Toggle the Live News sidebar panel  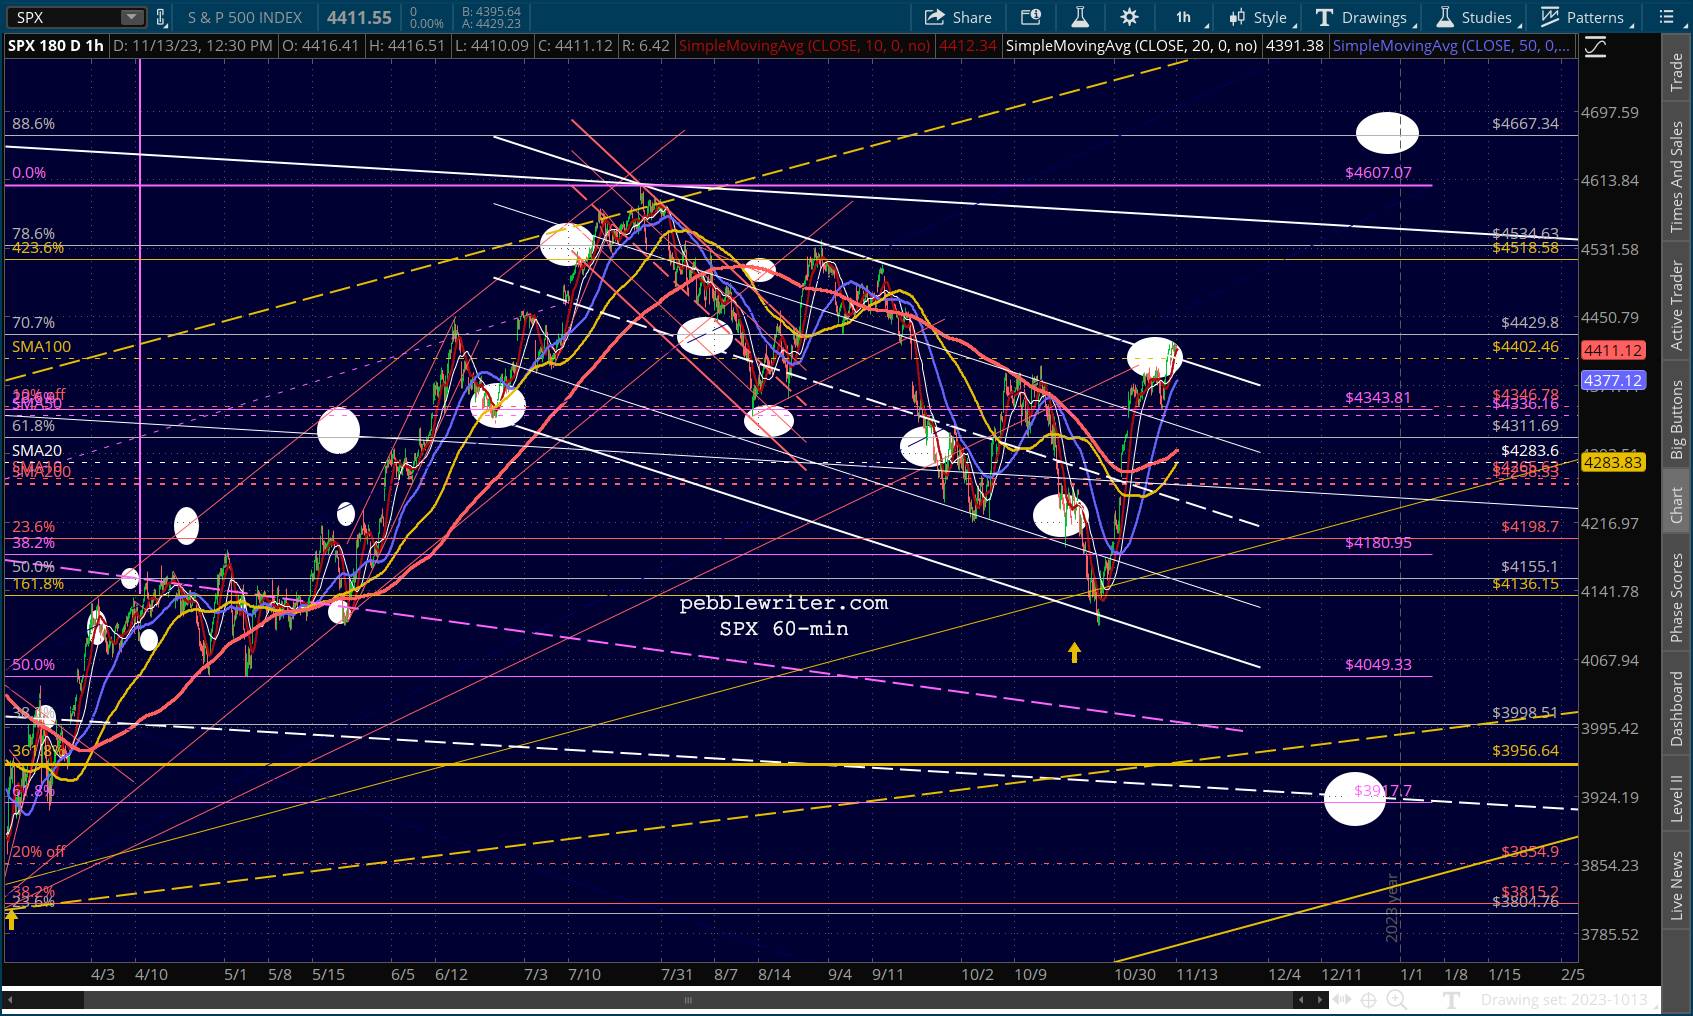[1677, 885]
